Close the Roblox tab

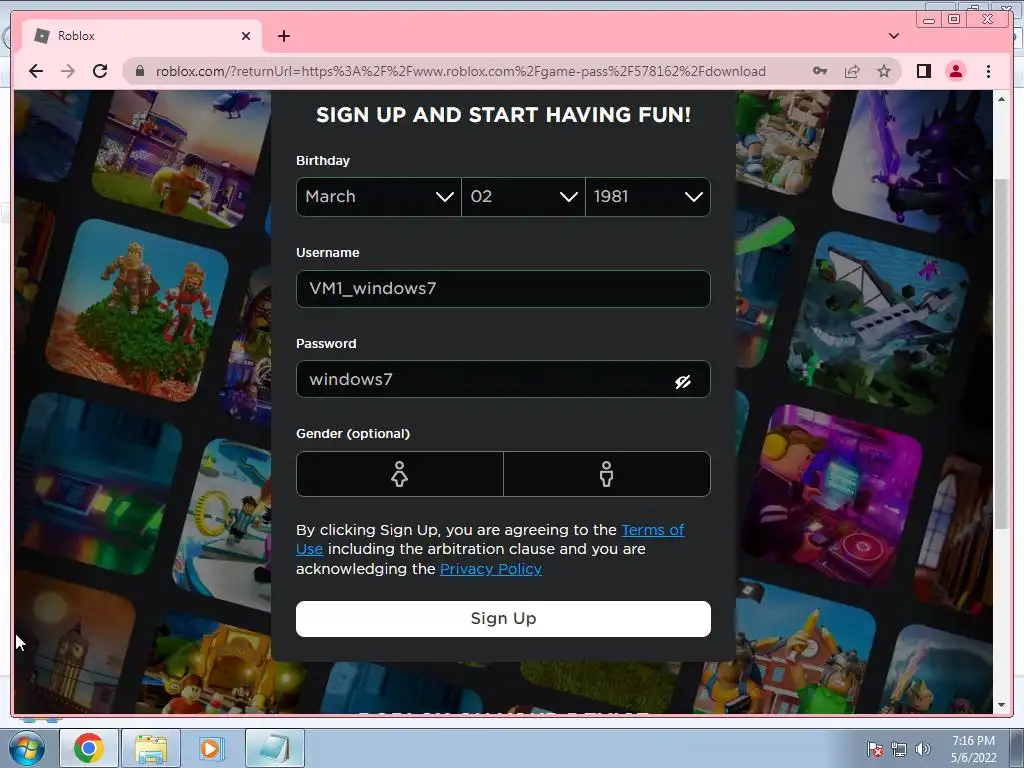(246, 36)
